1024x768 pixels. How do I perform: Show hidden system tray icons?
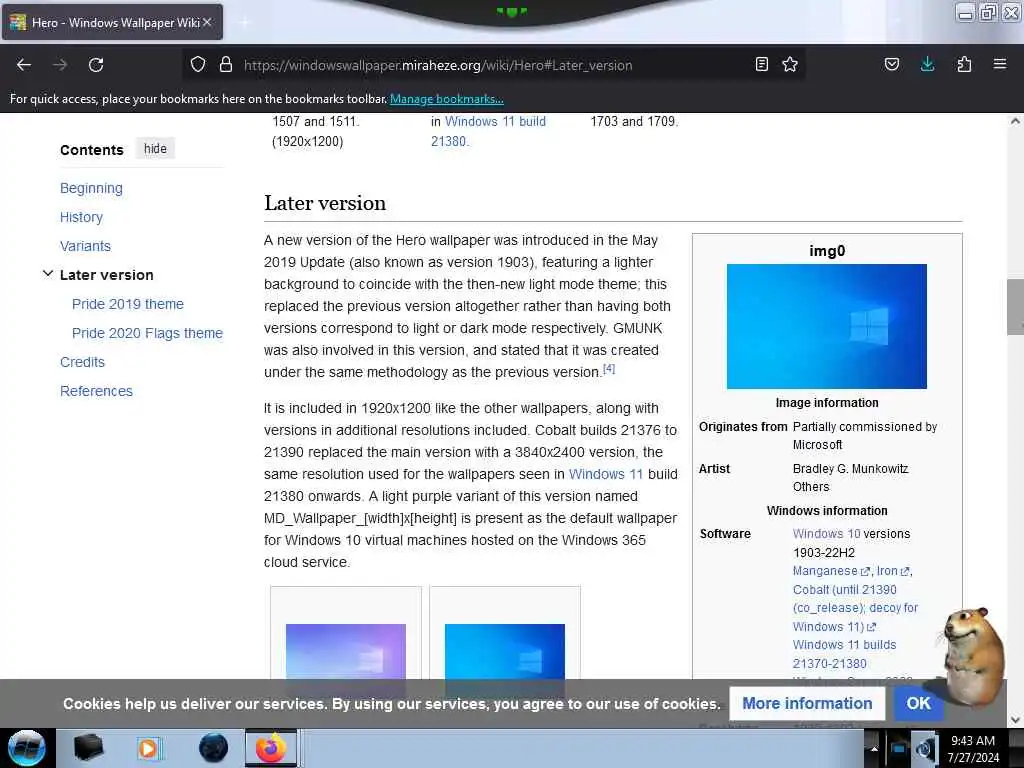tap(874, 748)
